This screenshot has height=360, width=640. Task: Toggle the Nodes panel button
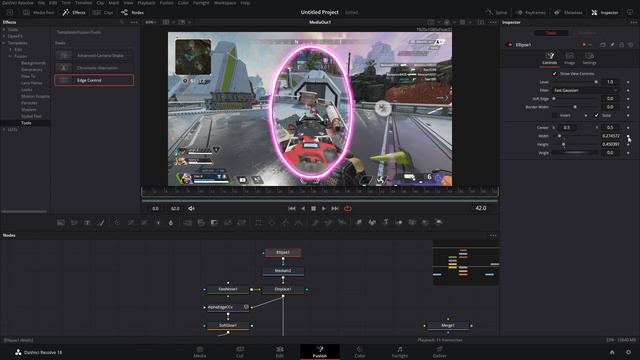133,13
